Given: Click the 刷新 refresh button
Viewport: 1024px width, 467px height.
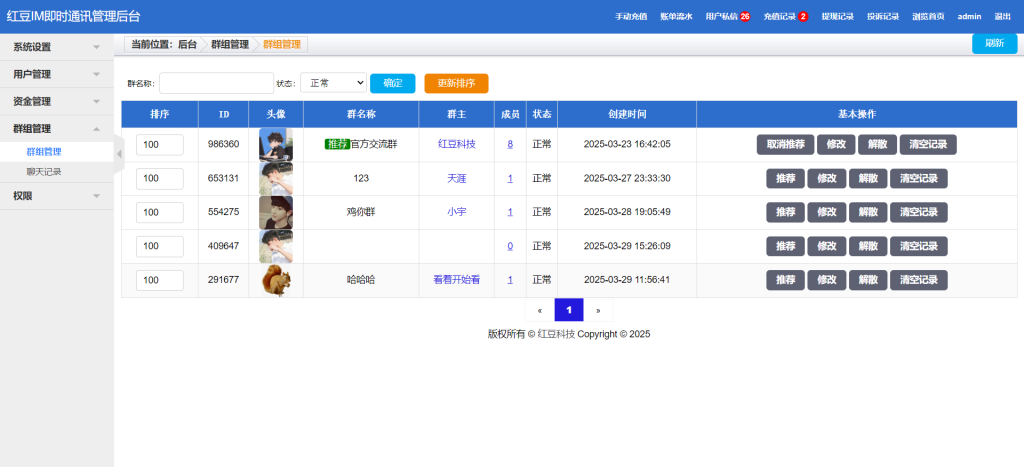Looking at the screenshot, I should [x=993, y=43].
